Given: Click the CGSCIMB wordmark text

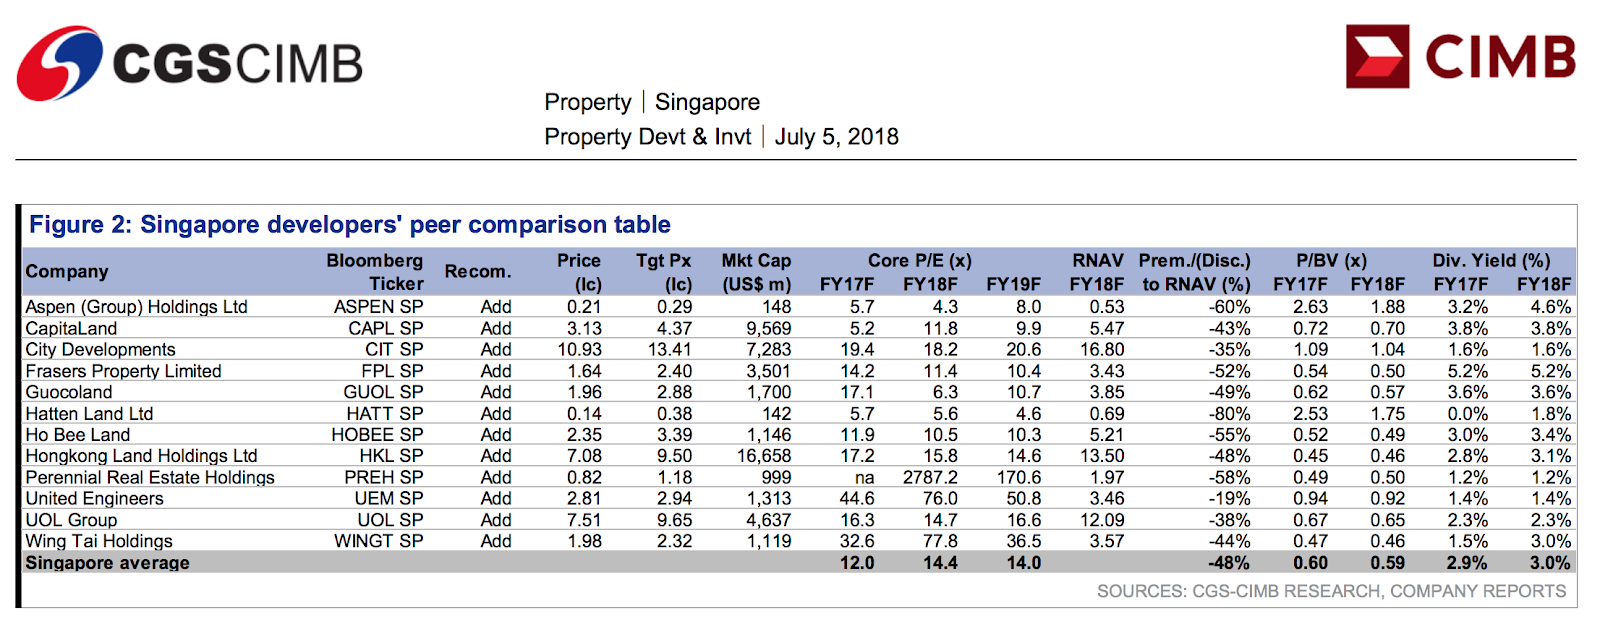Looking at the screenshot, I should pyautogui.click(x=238, y=64).
